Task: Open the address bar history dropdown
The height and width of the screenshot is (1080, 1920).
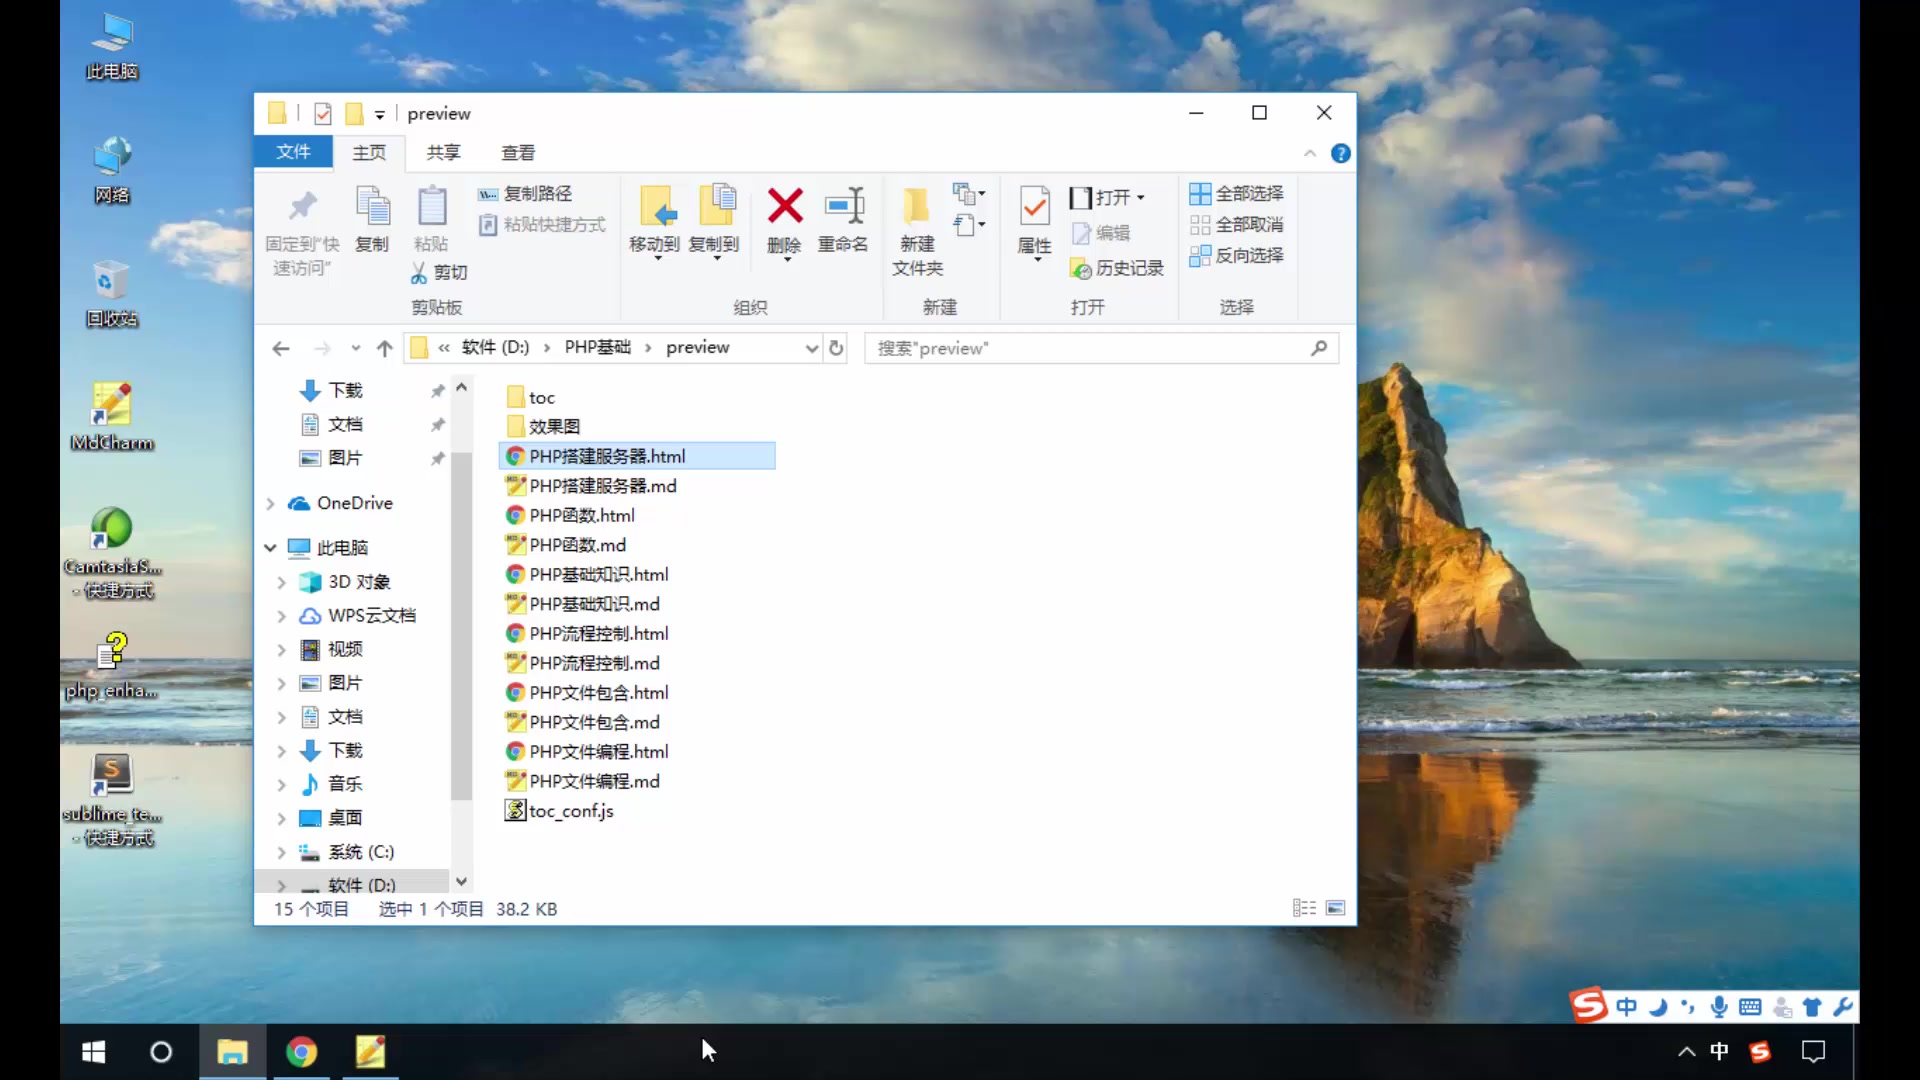Action: coord(811,348)
